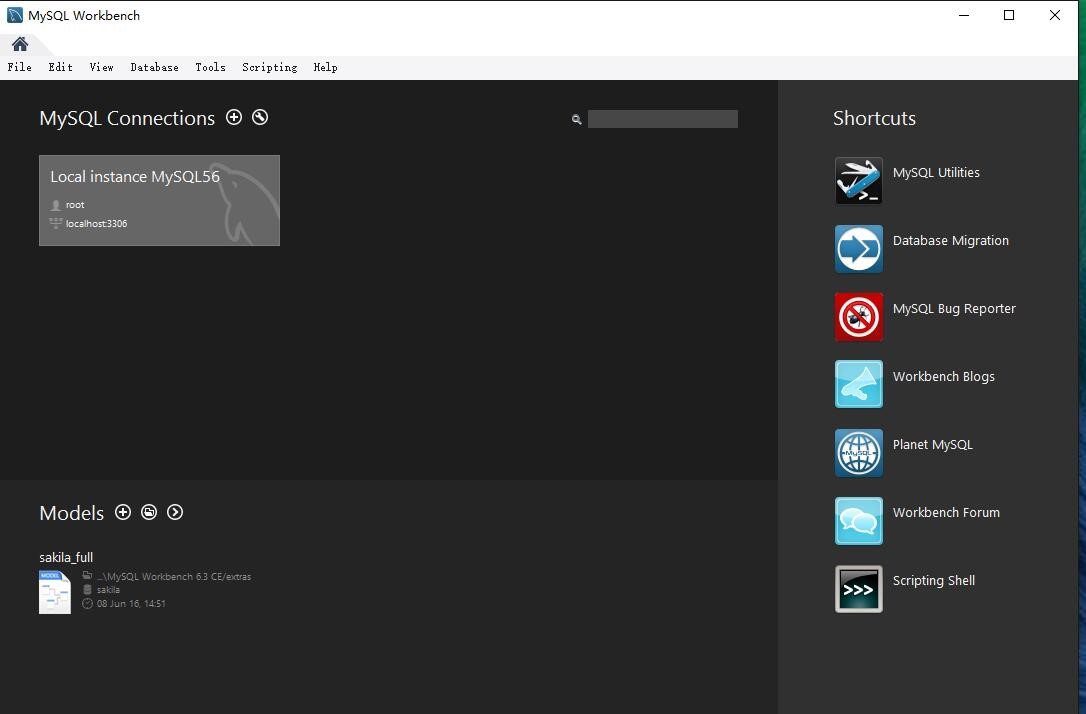Create a new model with plus icon
This screenshot has width=1086, height=714.
(123, 512)
